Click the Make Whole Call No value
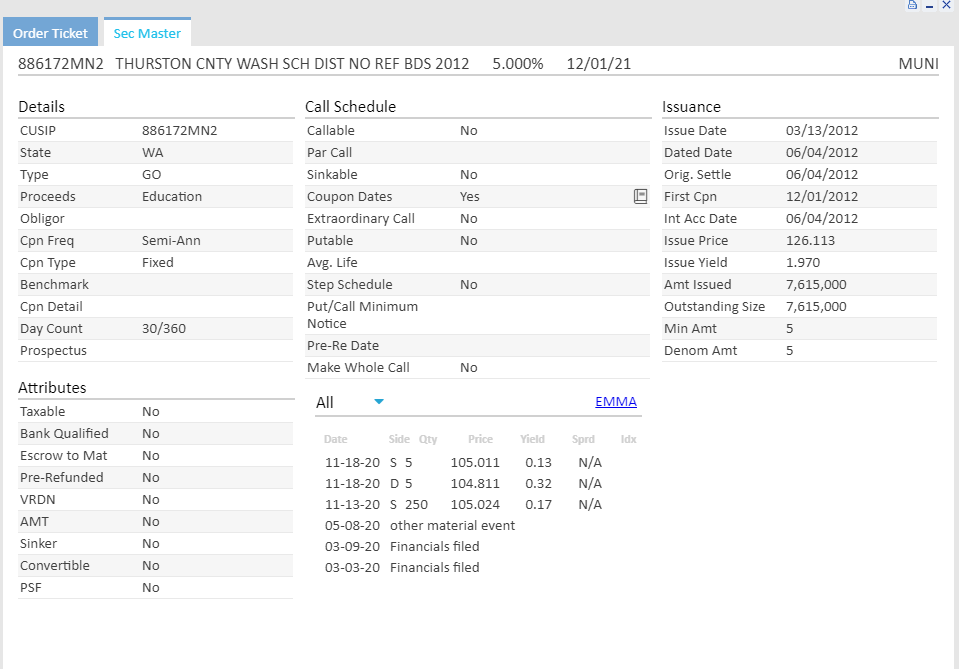This screenshot has width=959, height=669. tap(469, 368)
